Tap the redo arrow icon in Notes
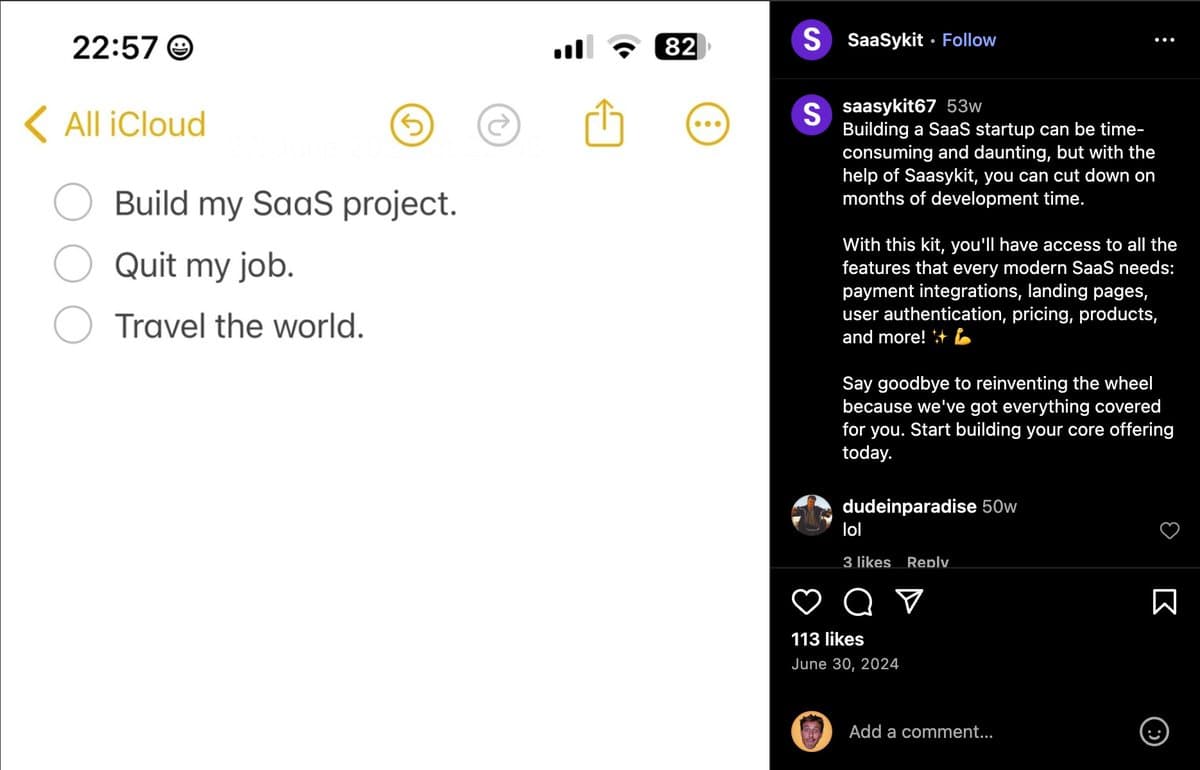This screenshot has height=770, width=1200. pos(498,125)
